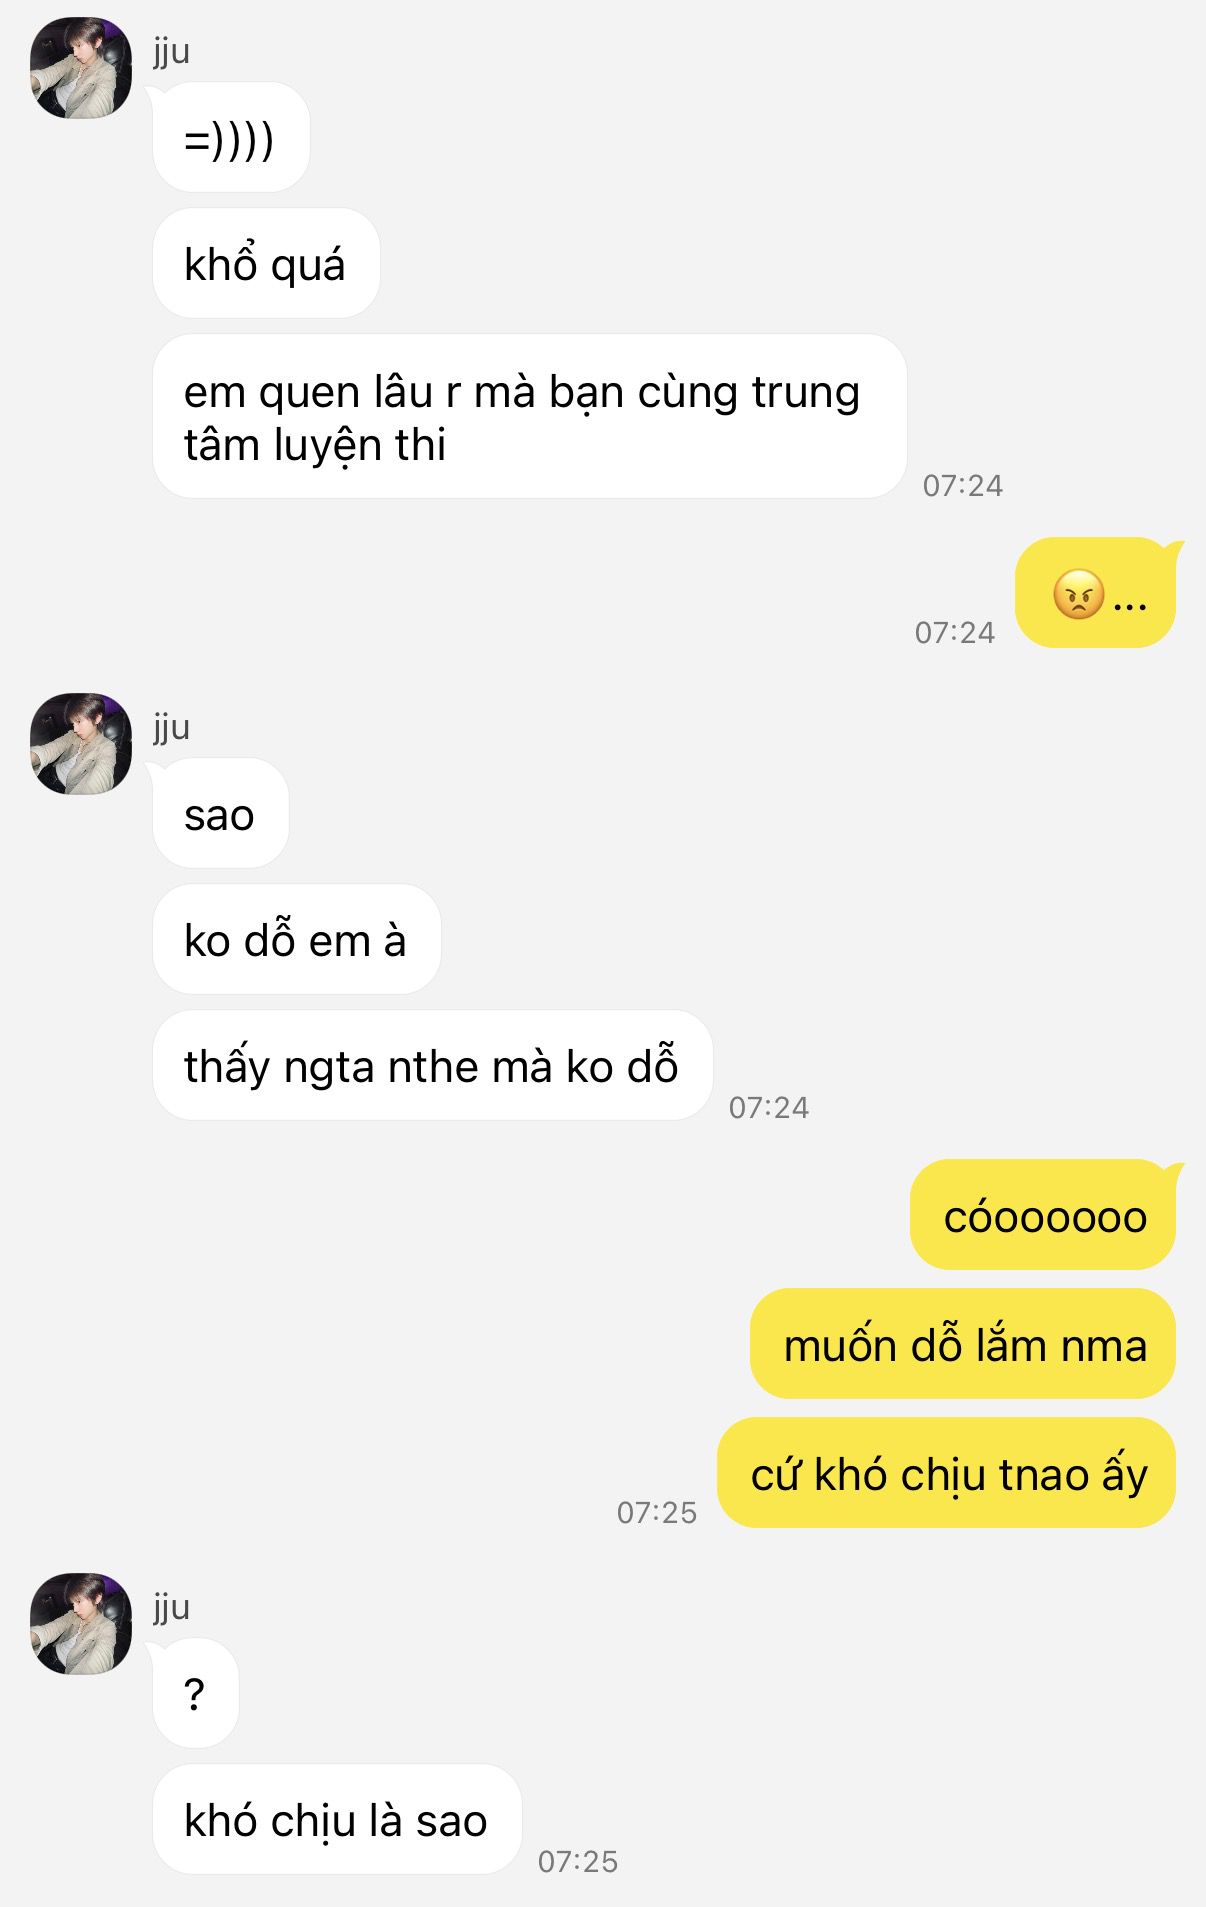Tap the 07:25 timestamp beside yellow bubble
This screenshot has width=1206, height=1907.
656,1512
